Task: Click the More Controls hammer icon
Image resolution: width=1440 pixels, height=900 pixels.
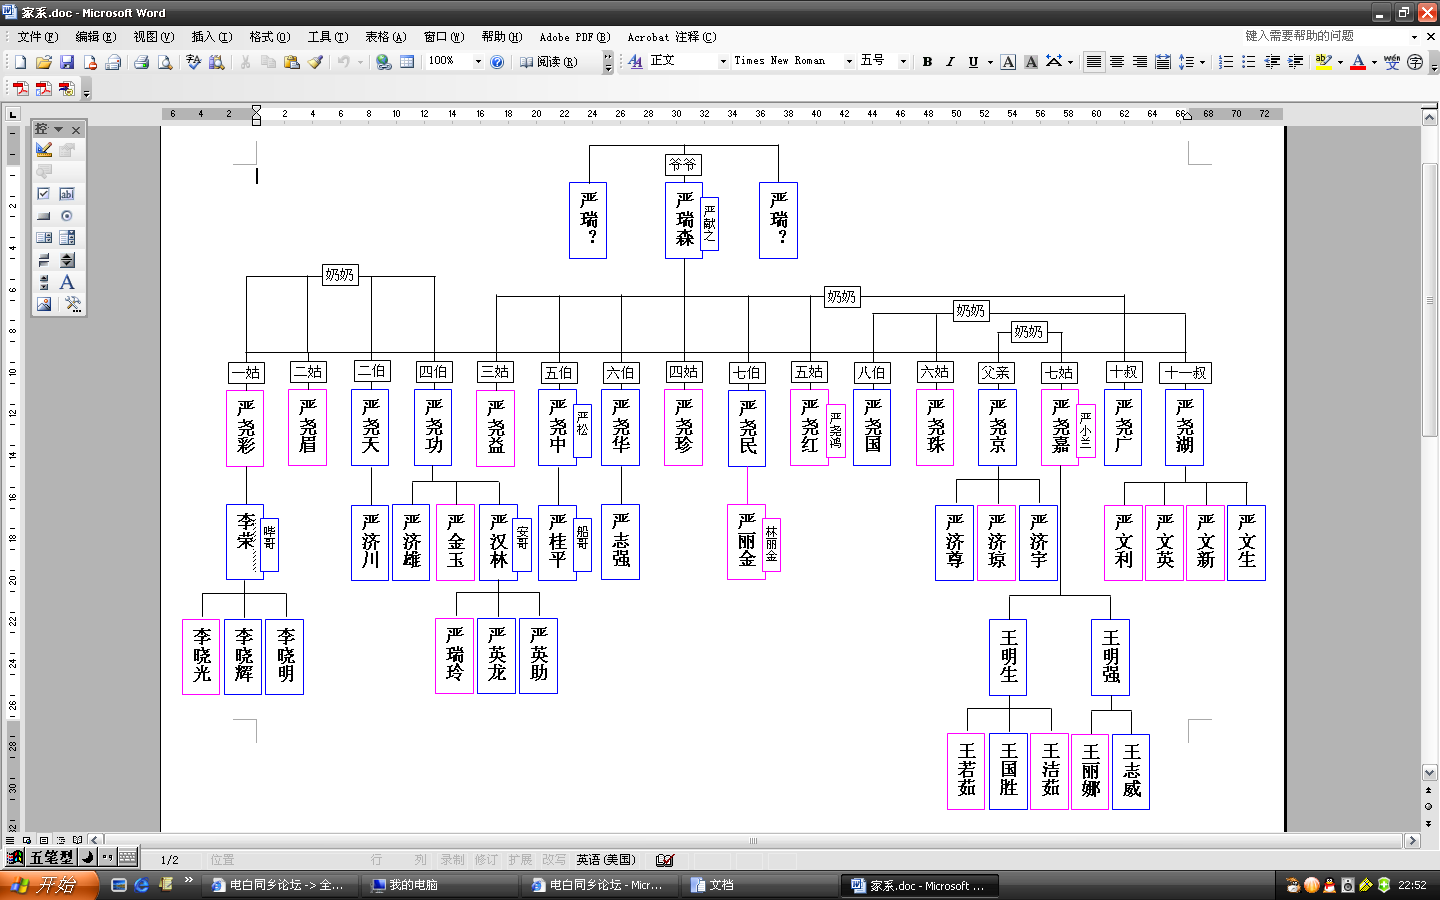Action: pos(71,304)
